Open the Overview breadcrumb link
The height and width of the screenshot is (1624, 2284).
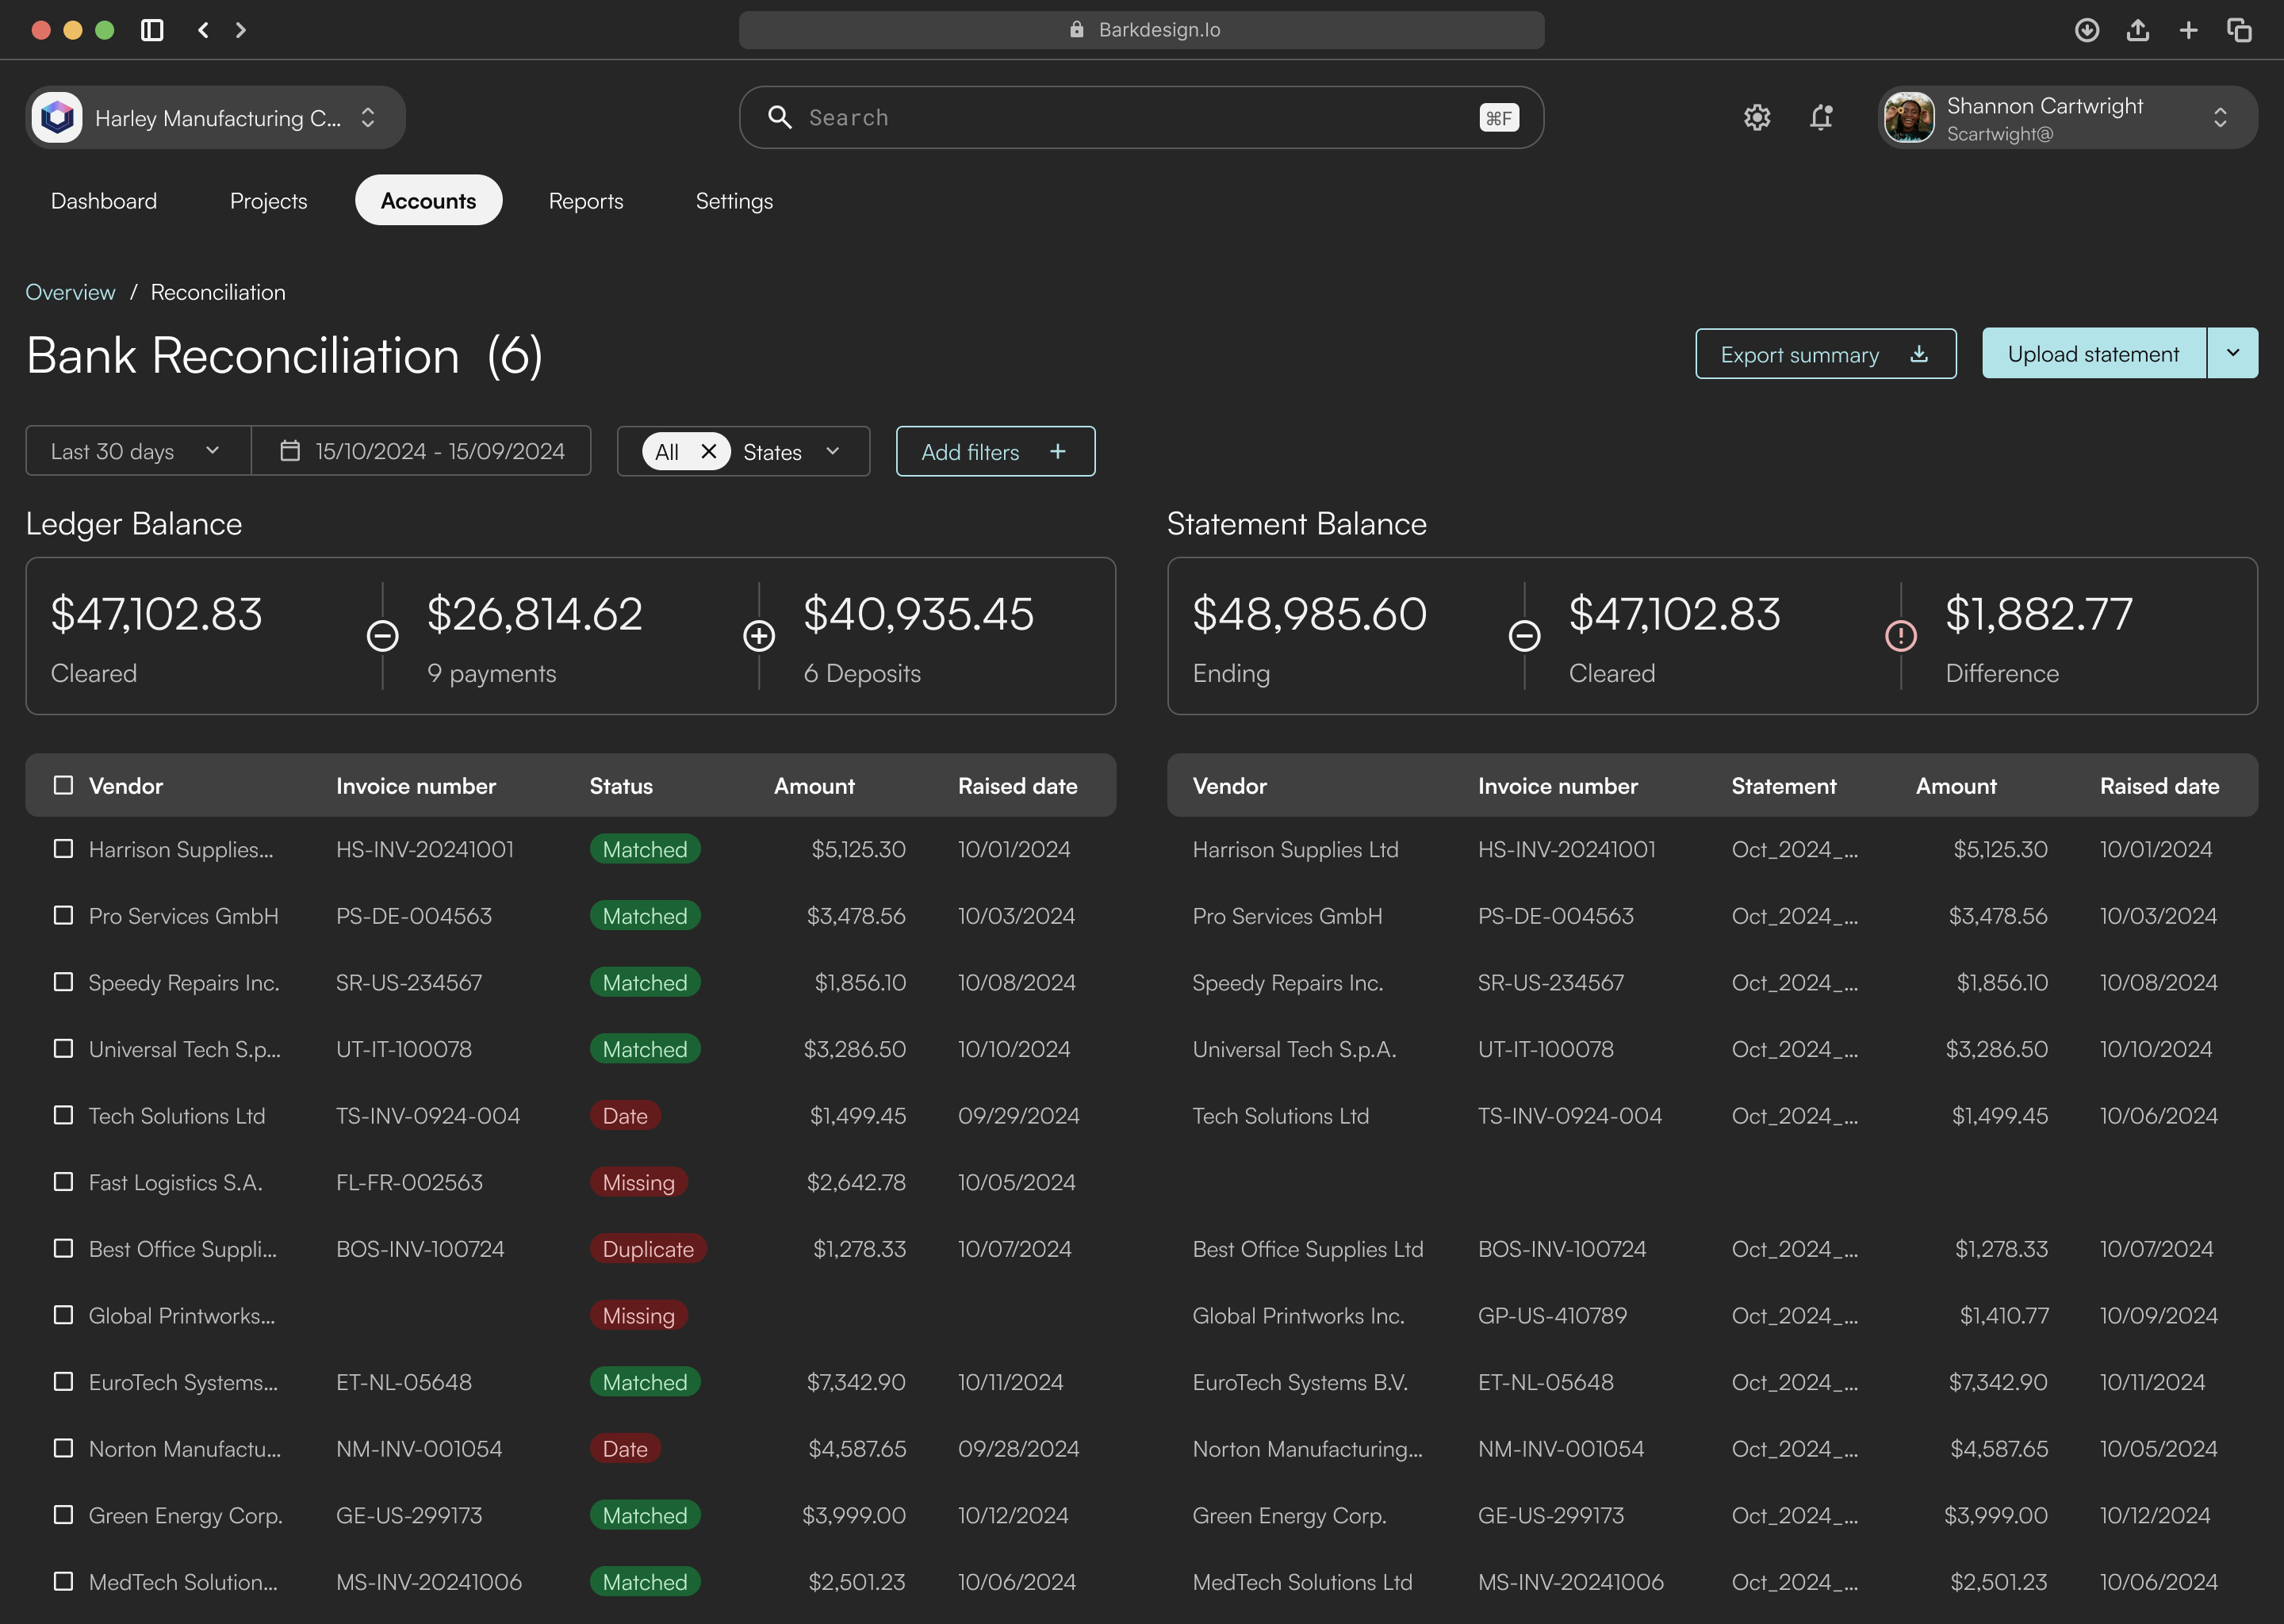[x=70, y=291]
